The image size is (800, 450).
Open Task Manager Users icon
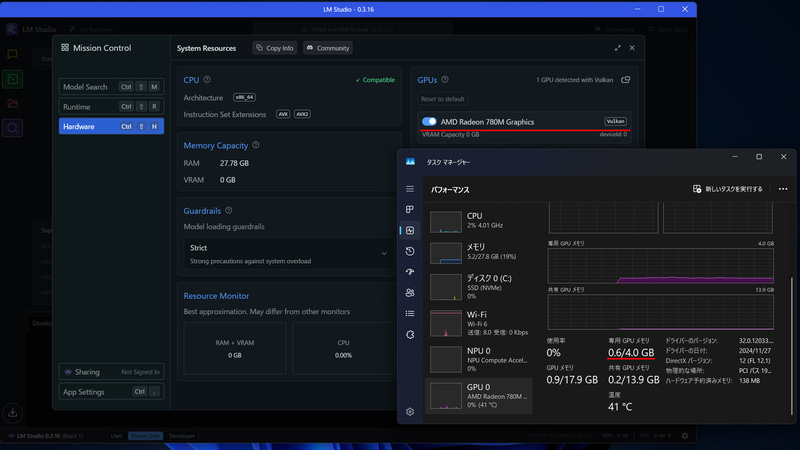pyautogui.click(x=410, y=293)
